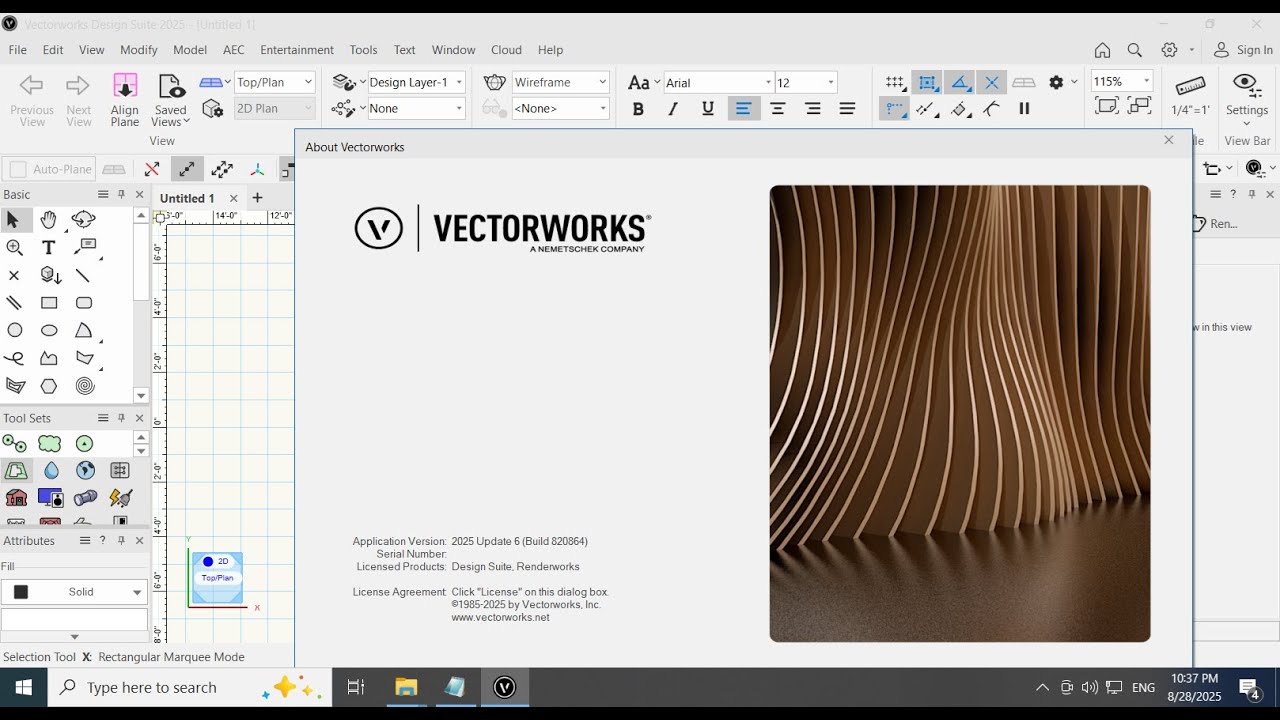1280x720 pixels.
Task: Open Saved Views
Action: [x=171, y=99]
